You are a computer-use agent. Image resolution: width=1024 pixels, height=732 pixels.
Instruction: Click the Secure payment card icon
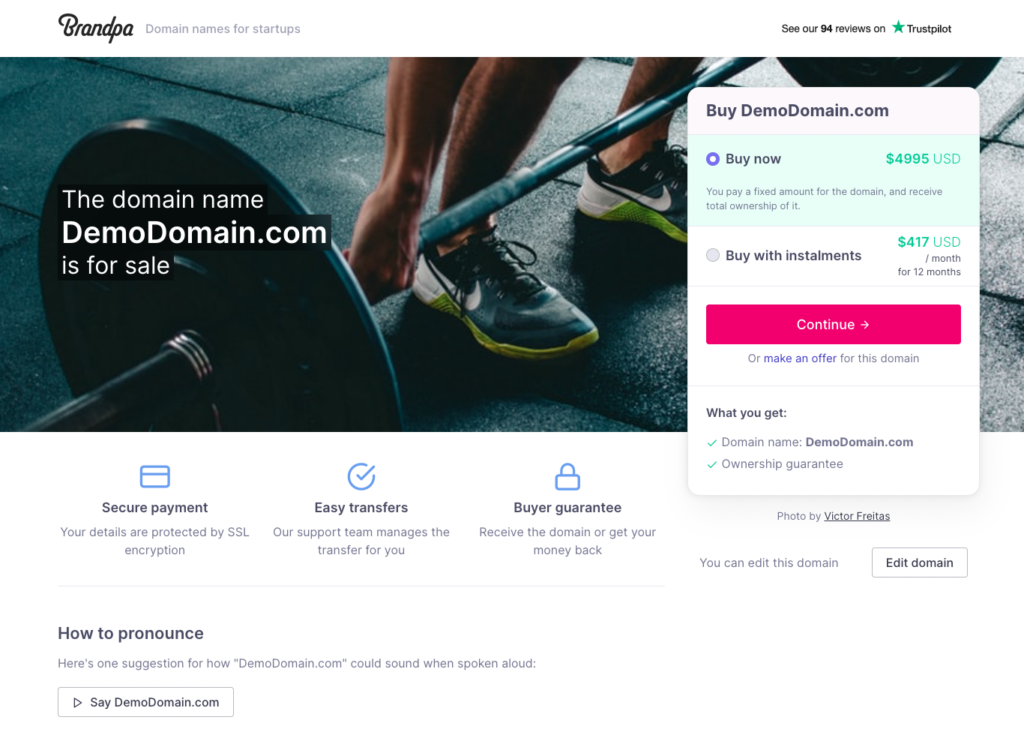(155, 476)
